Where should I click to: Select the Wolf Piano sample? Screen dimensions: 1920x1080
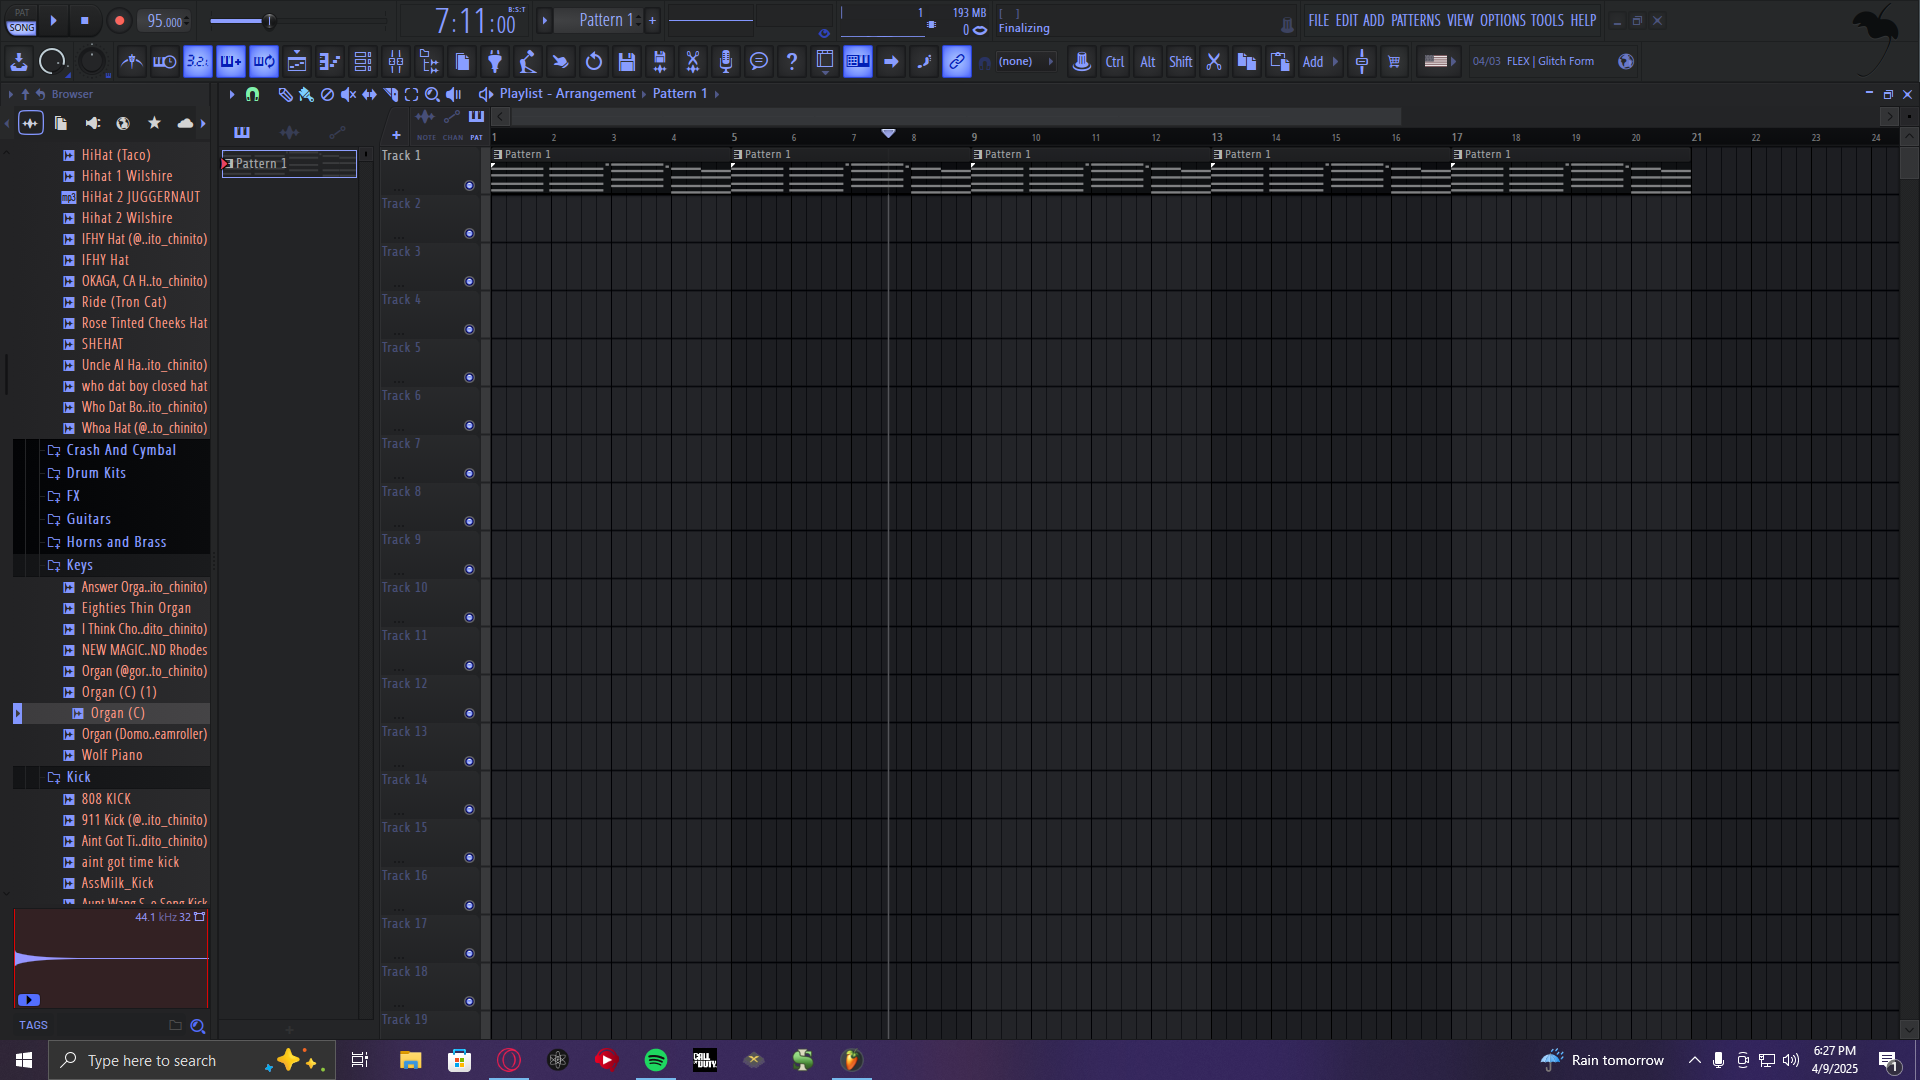coord(112,755)
